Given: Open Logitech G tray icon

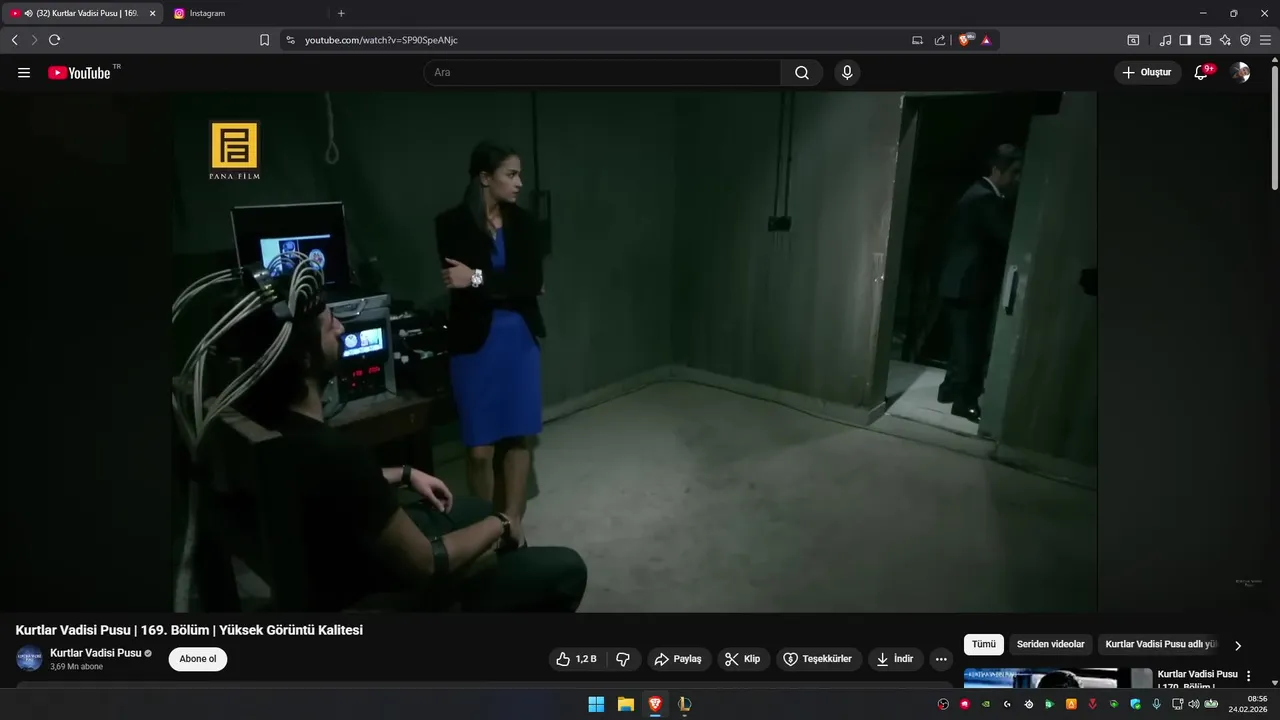Looking at the screenshot, I should point(1007,704).
